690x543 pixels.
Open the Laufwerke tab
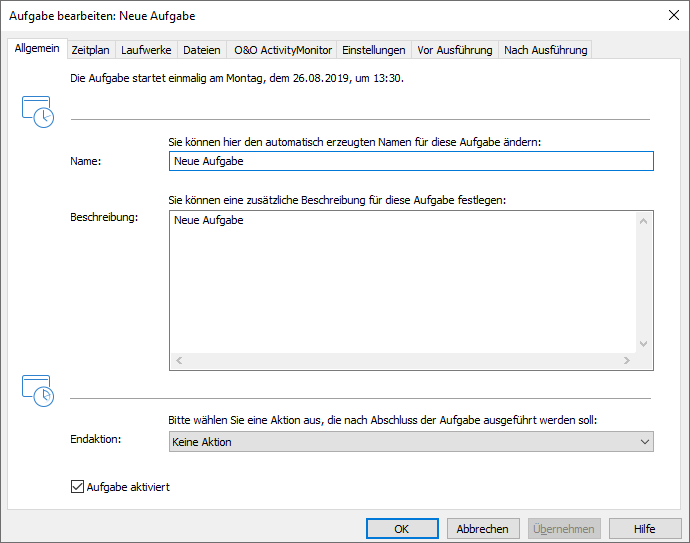pos(146,50)
